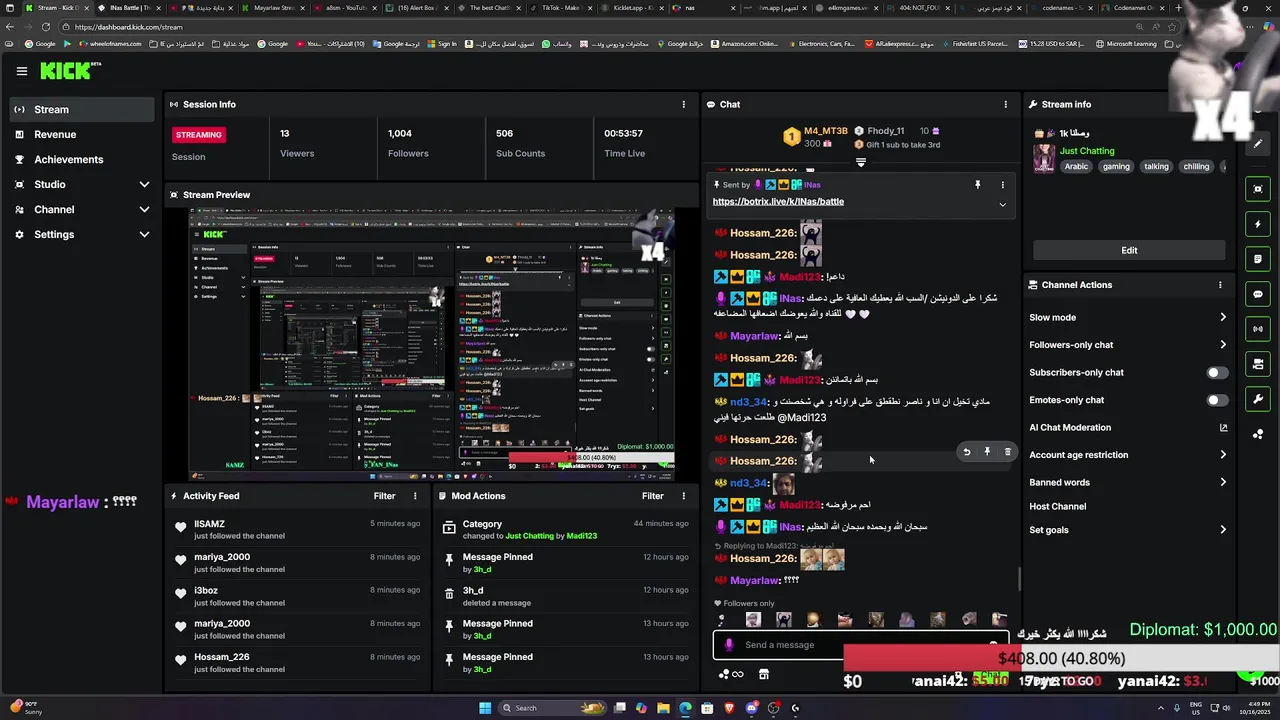Screen dimensions: 1280x720
Task: Open Achievements in the sidebar
Action: click(x=82, y=160)
